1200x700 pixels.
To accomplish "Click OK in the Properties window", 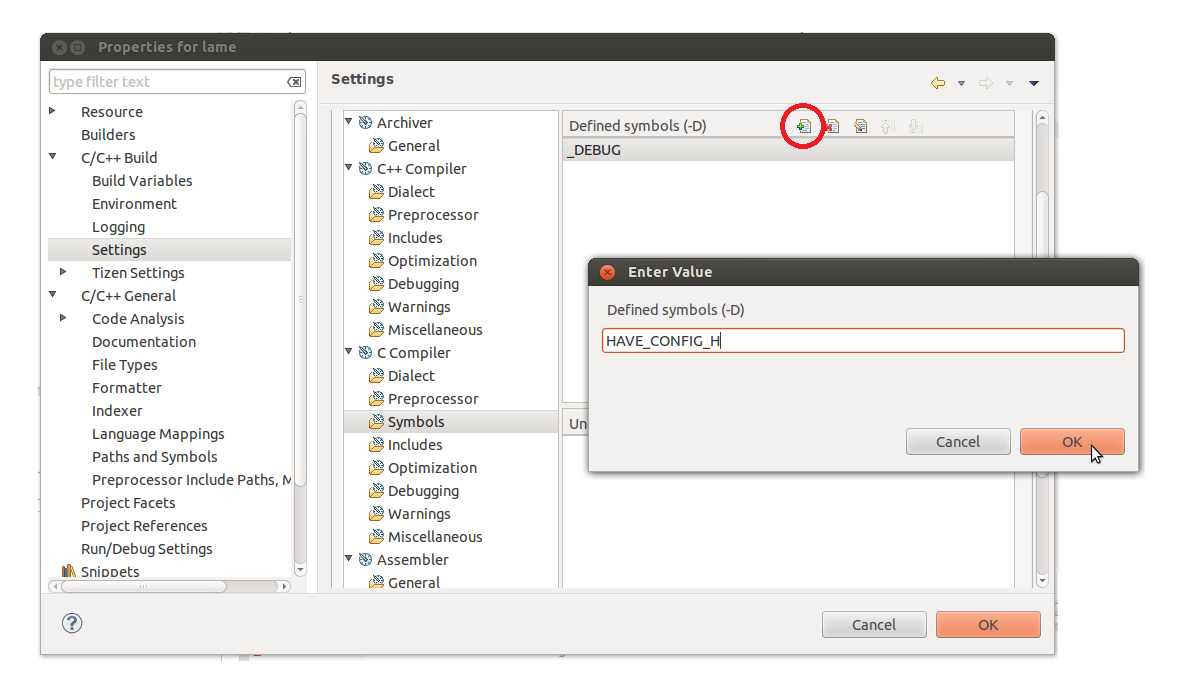I will coord(987,625).
